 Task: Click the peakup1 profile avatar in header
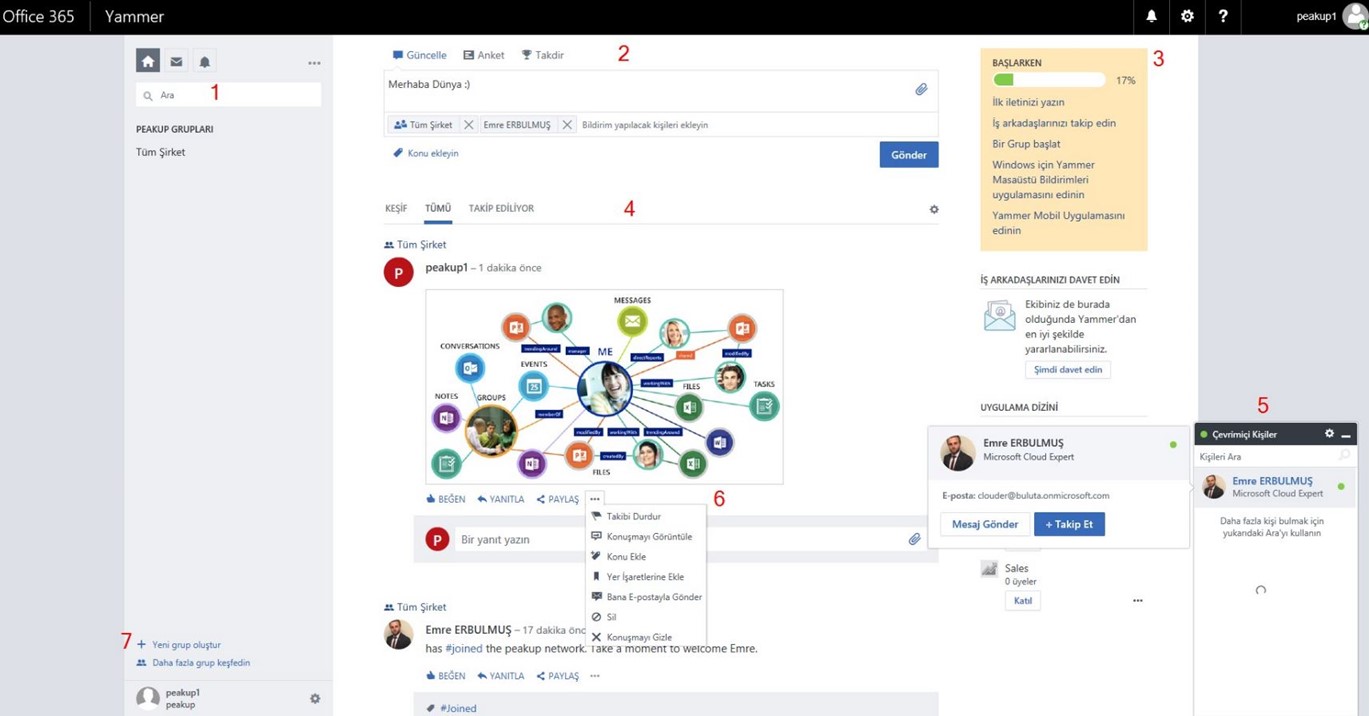1355,17
